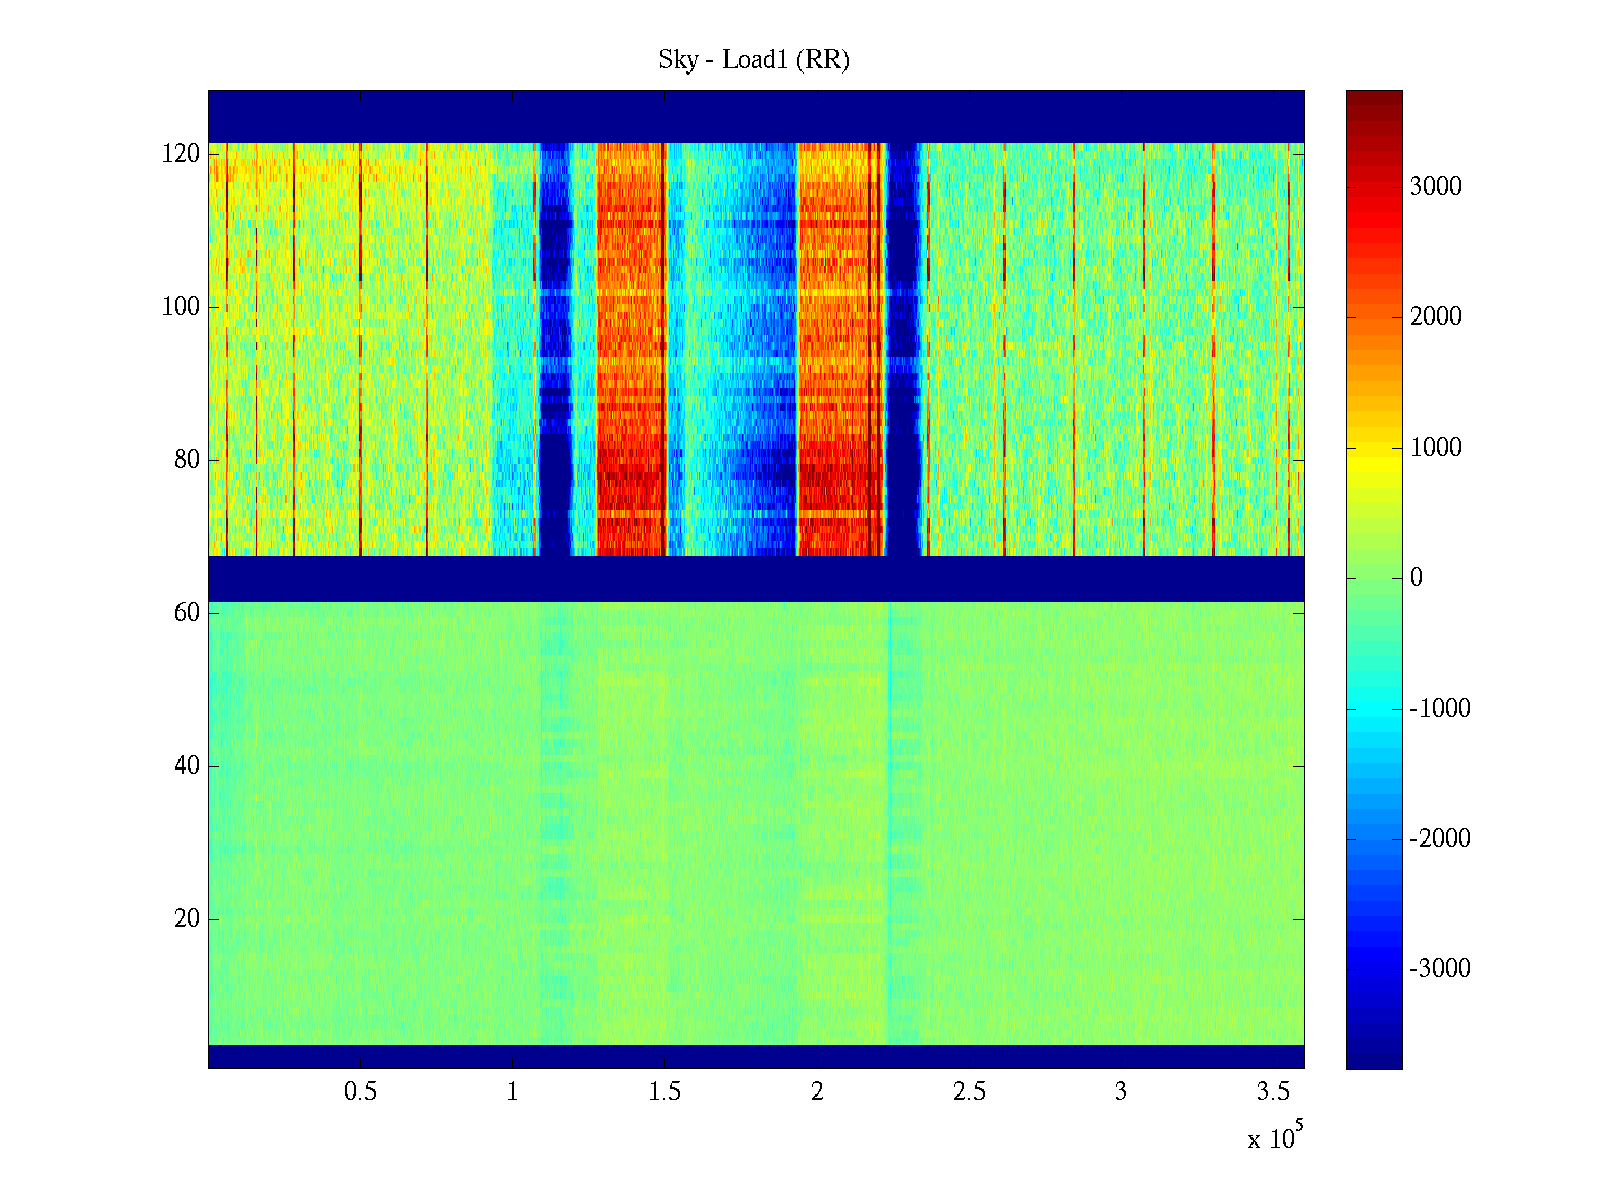Select the x-axis tick label 1.5
The image size is (1600, 1200).
click(x=665, y=1092)
